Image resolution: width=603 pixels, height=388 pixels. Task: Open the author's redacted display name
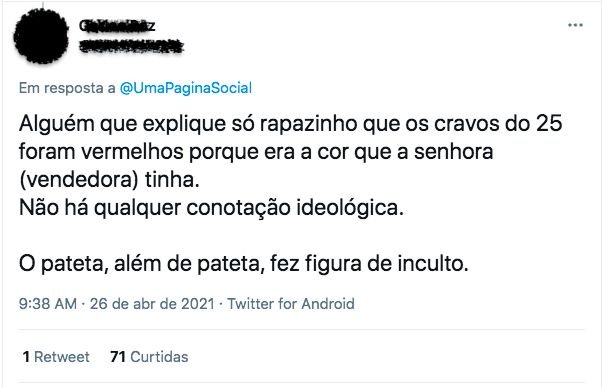point(117,26)
